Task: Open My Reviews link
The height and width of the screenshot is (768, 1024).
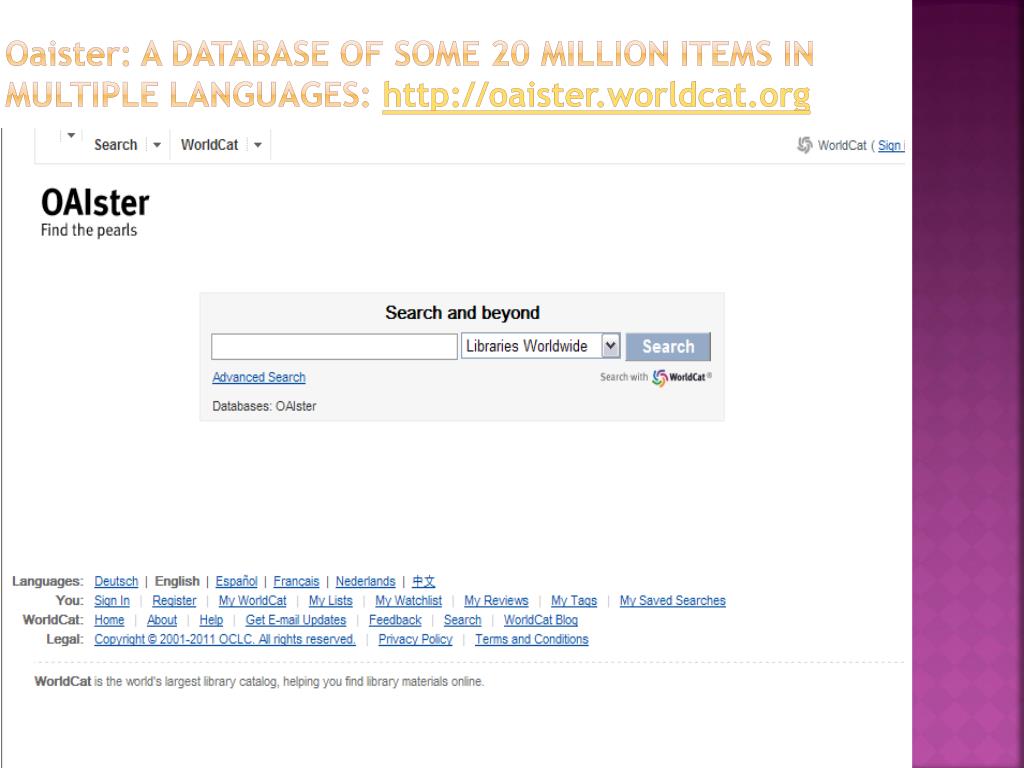Action: (496, 601)
